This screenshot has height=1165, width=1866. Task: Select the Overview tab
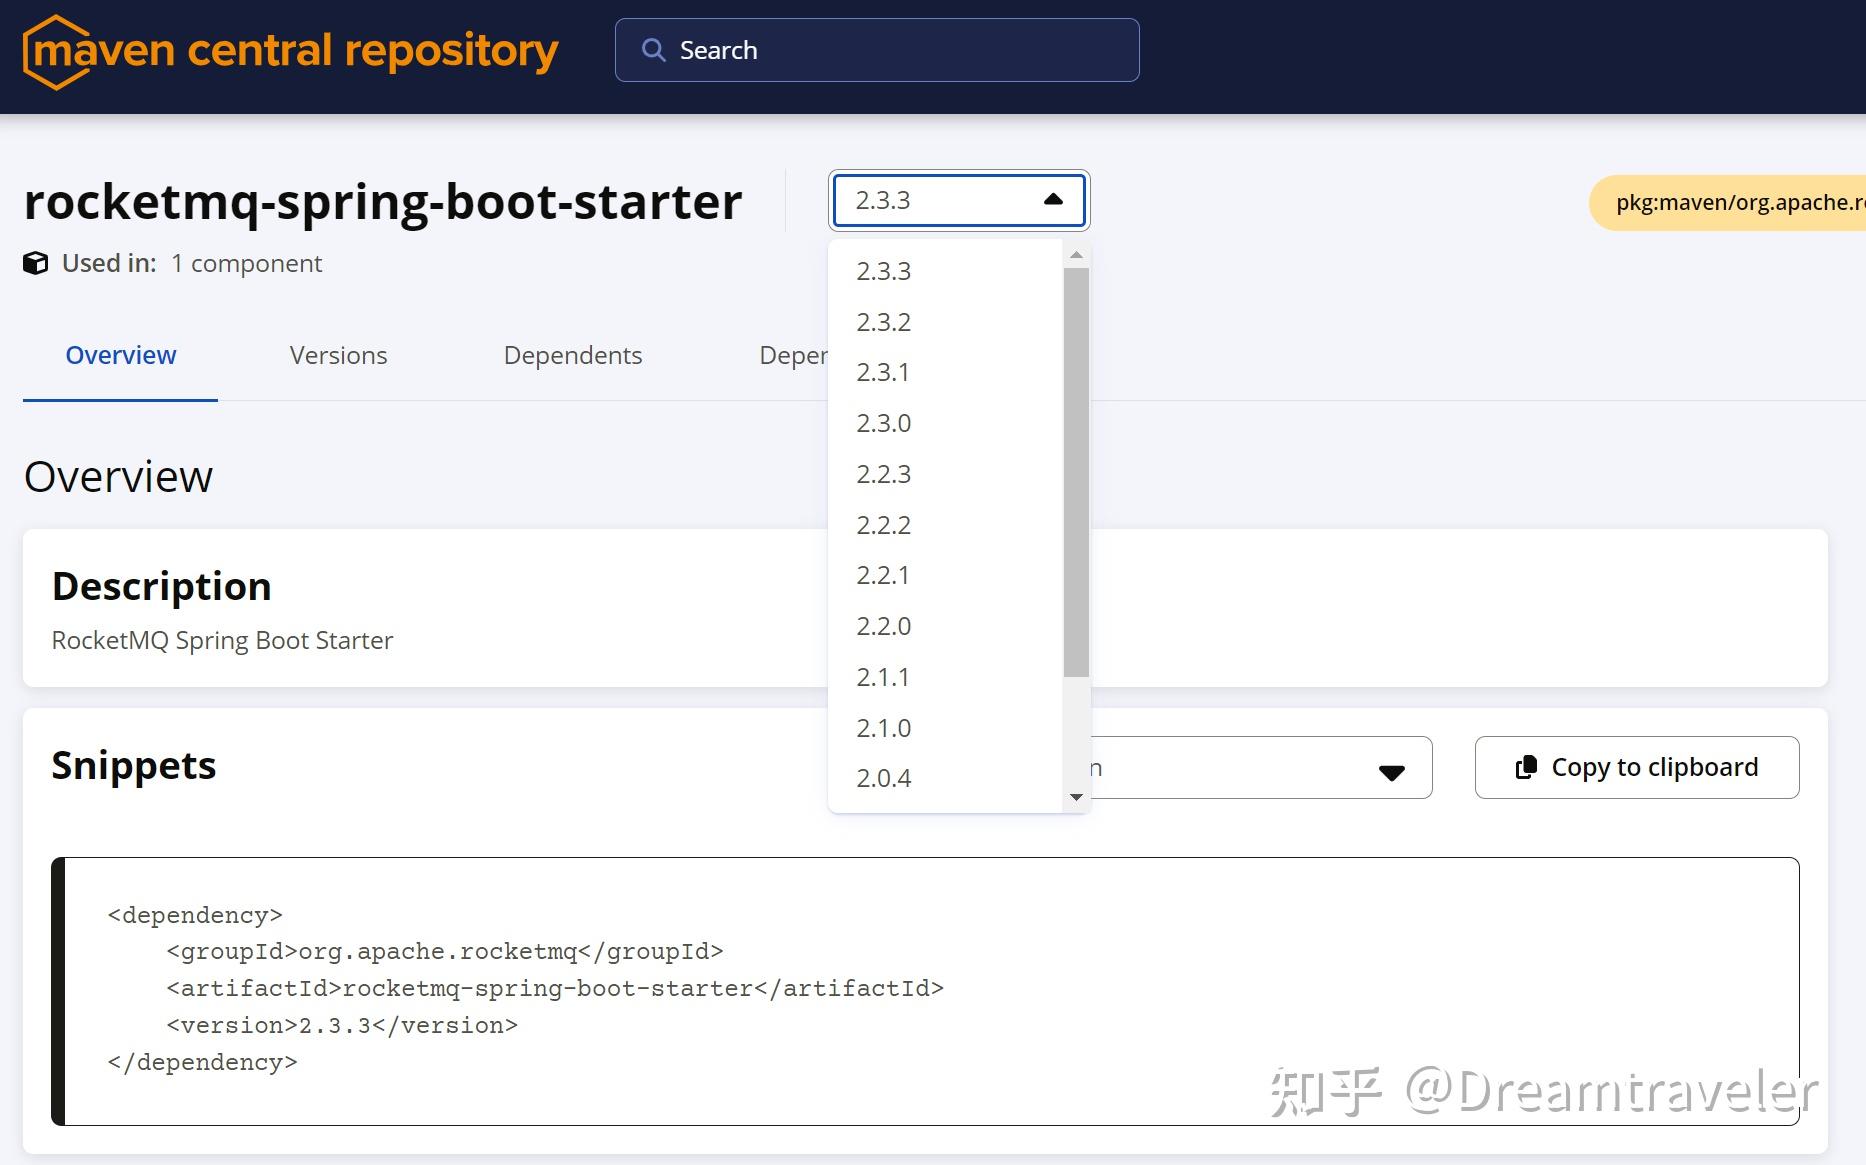pyautogui.click(x=120, y=355)
